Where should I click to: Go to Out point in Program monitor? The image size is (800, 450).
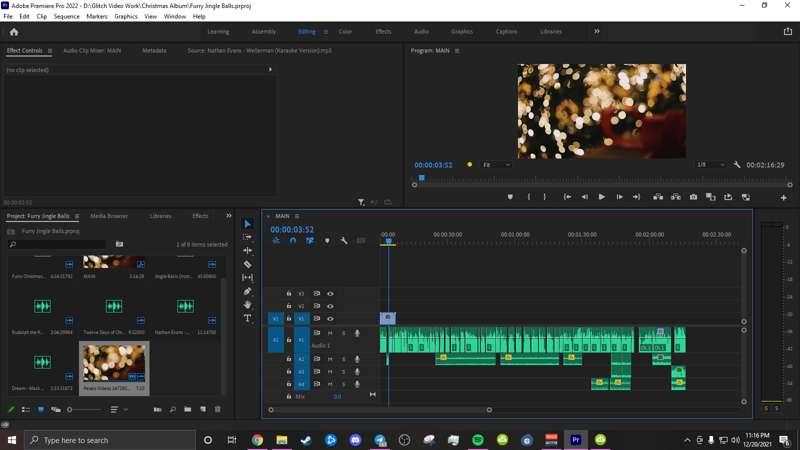(636, 197)
